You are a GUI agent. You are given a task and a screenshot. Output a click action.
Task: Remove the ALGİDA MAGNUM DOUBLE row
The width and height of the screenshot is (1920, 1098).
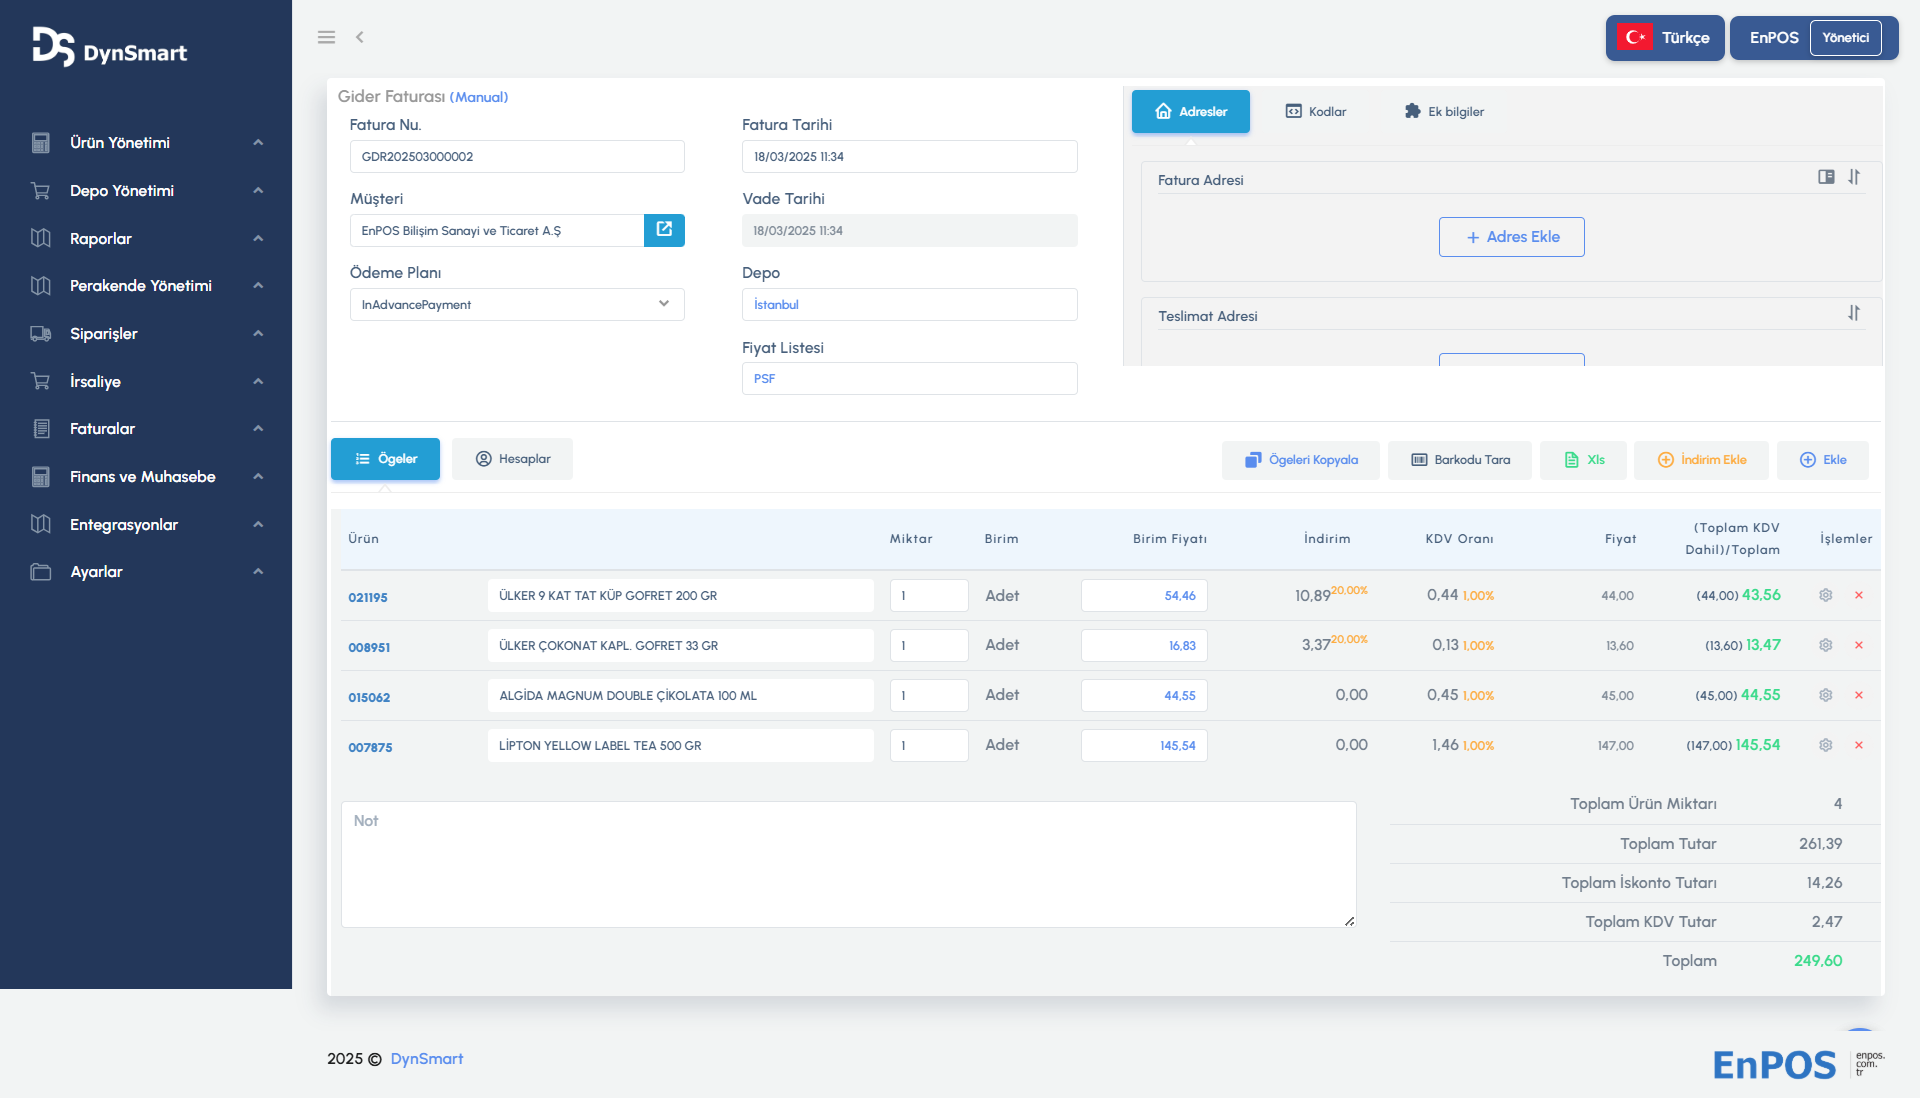[x=1859, y=695]
